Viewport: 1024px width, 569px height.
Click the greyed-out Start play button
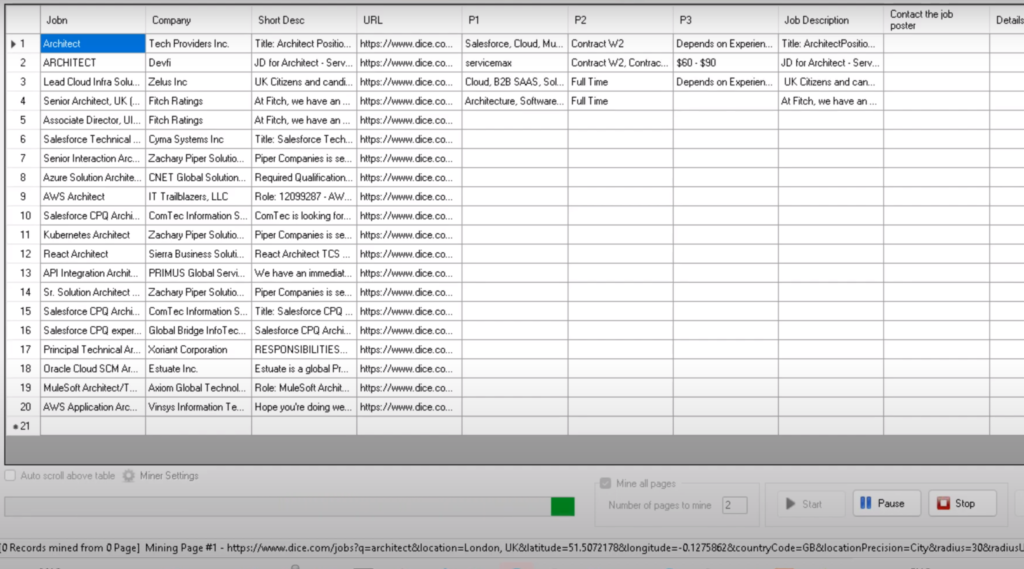(x=803, y=504)
